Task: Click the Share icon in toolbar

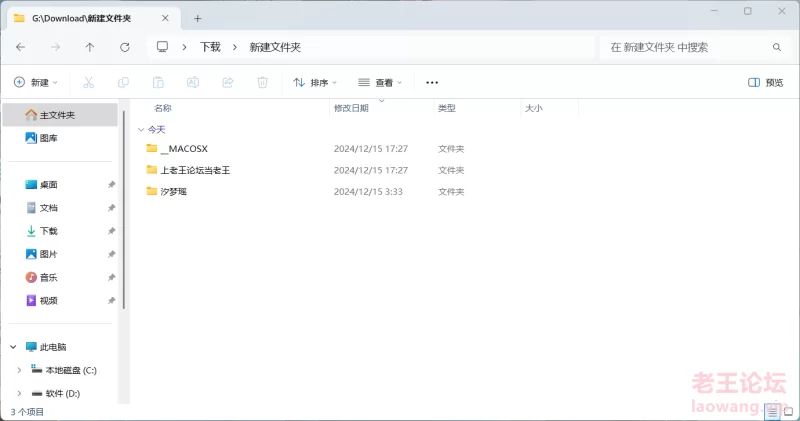Action: (x=227, y=83)
